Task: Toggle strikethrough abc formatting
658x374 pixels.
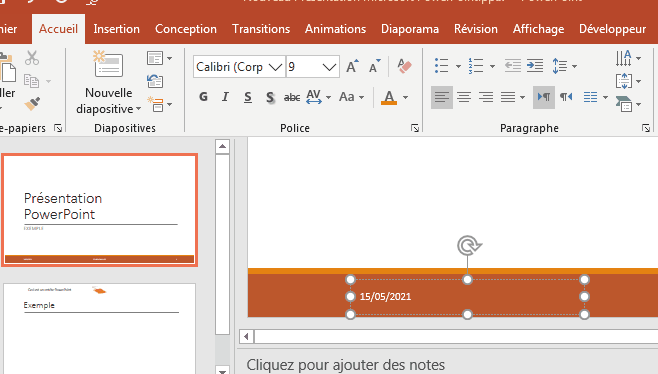Action: [x=292, y=97]
